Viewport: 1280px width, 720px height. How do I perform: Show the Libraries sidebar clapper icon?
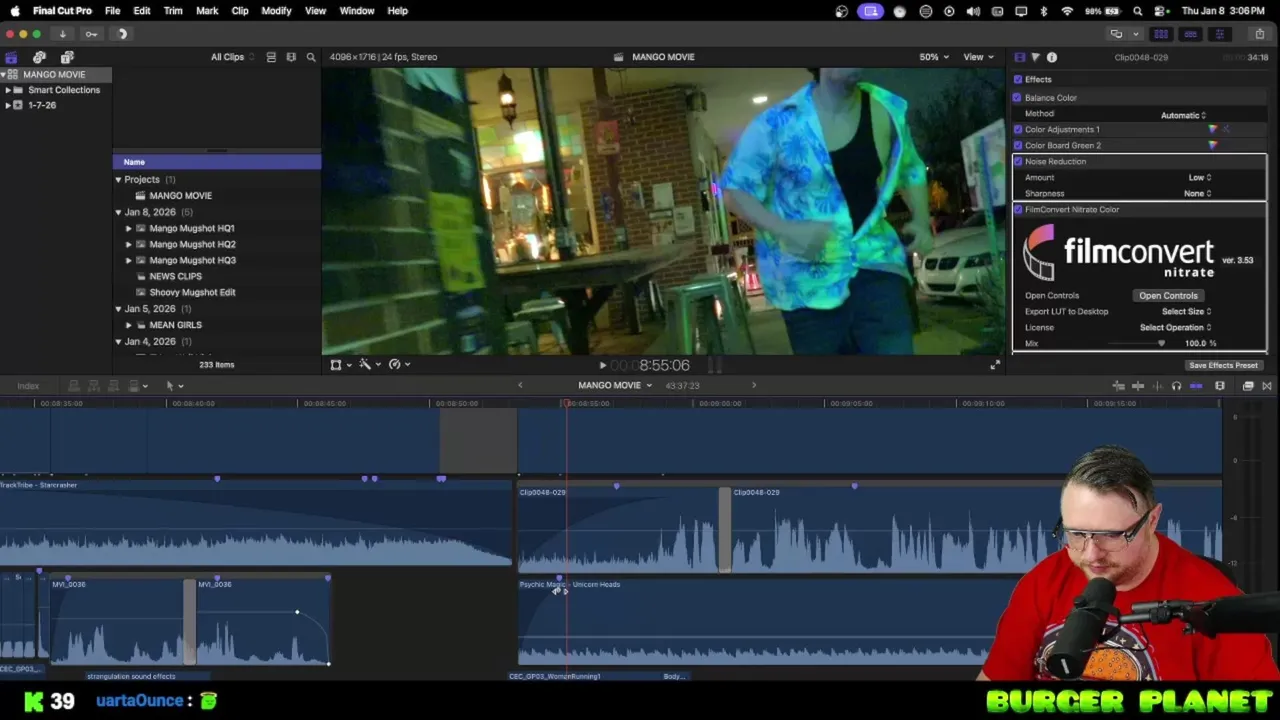[11, 57]
